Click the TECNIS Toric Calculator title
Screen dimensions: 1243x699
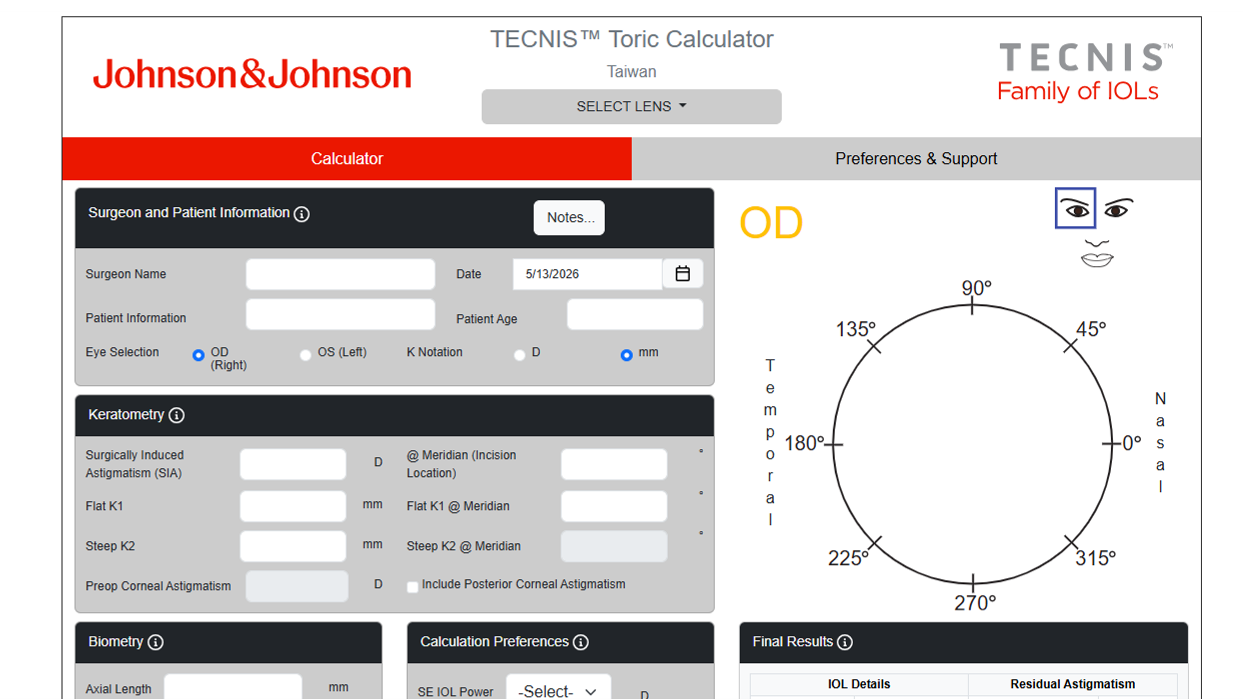(x=632, y=40)
